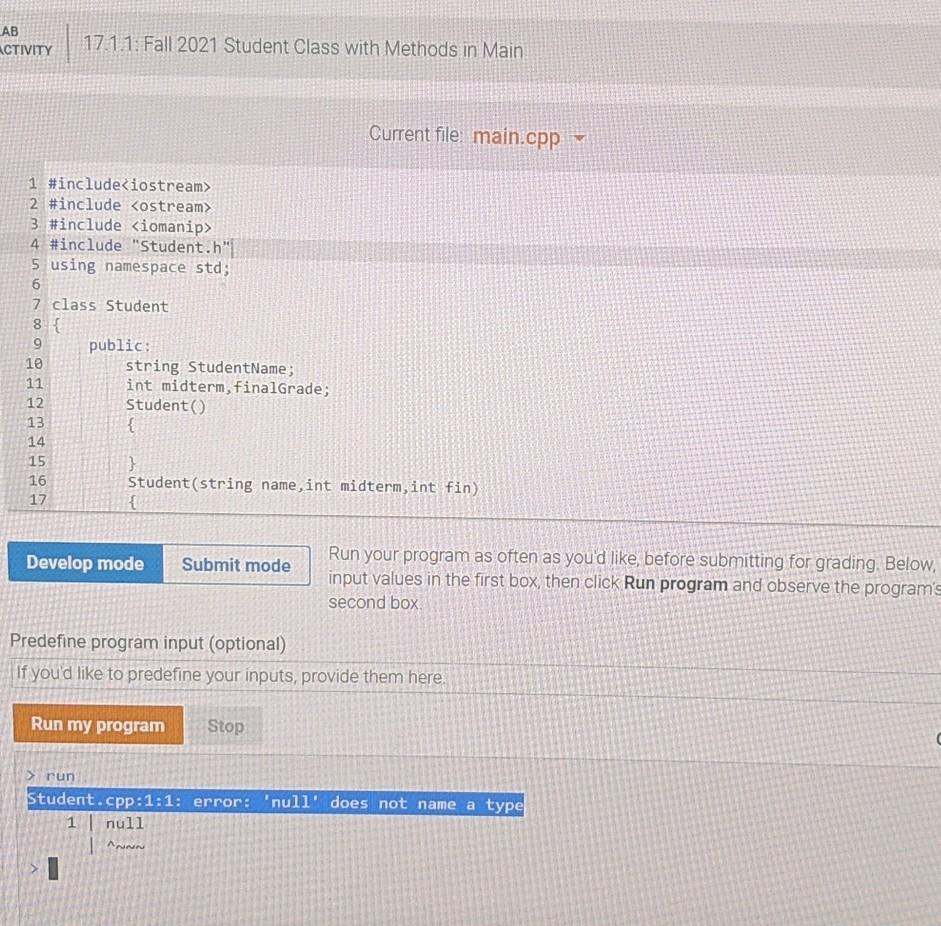Switch to Submit mode
941x926 pixels.
click(236, 565)
